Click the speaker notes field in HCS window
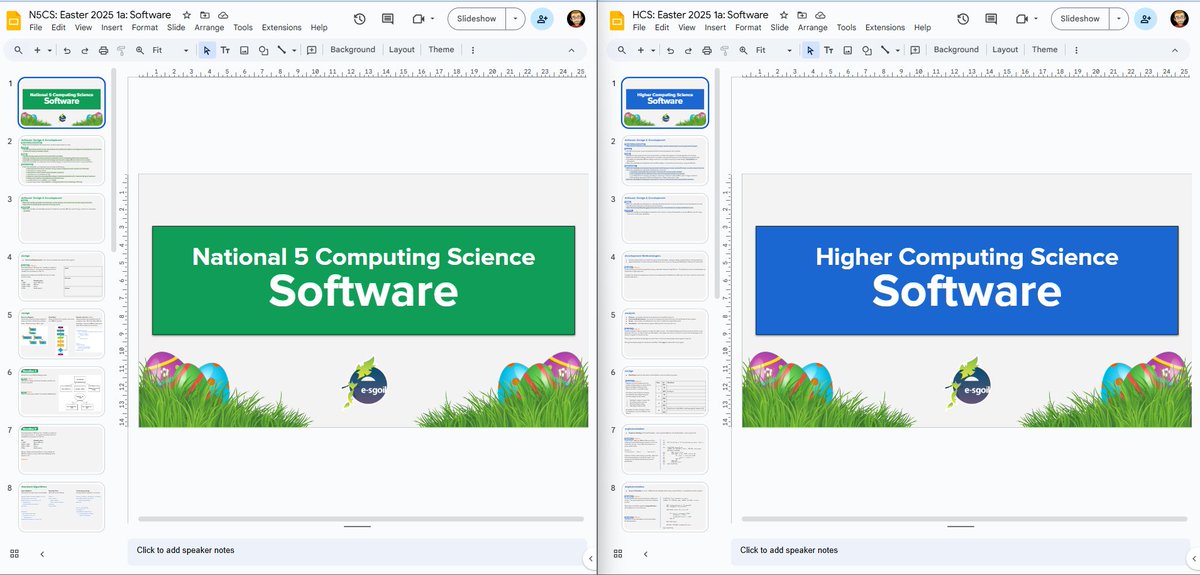This screenshot has height=575, width=1200. click(x=961, y=550)
